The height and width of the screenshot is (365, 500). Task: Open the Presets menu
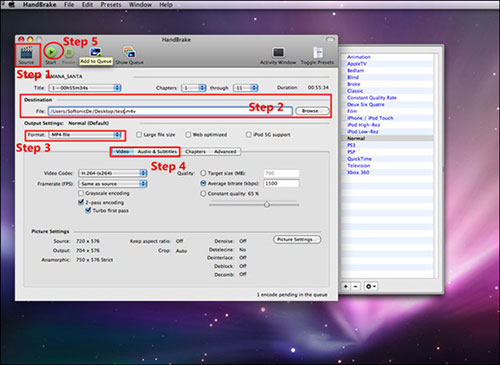coord(111,5)
